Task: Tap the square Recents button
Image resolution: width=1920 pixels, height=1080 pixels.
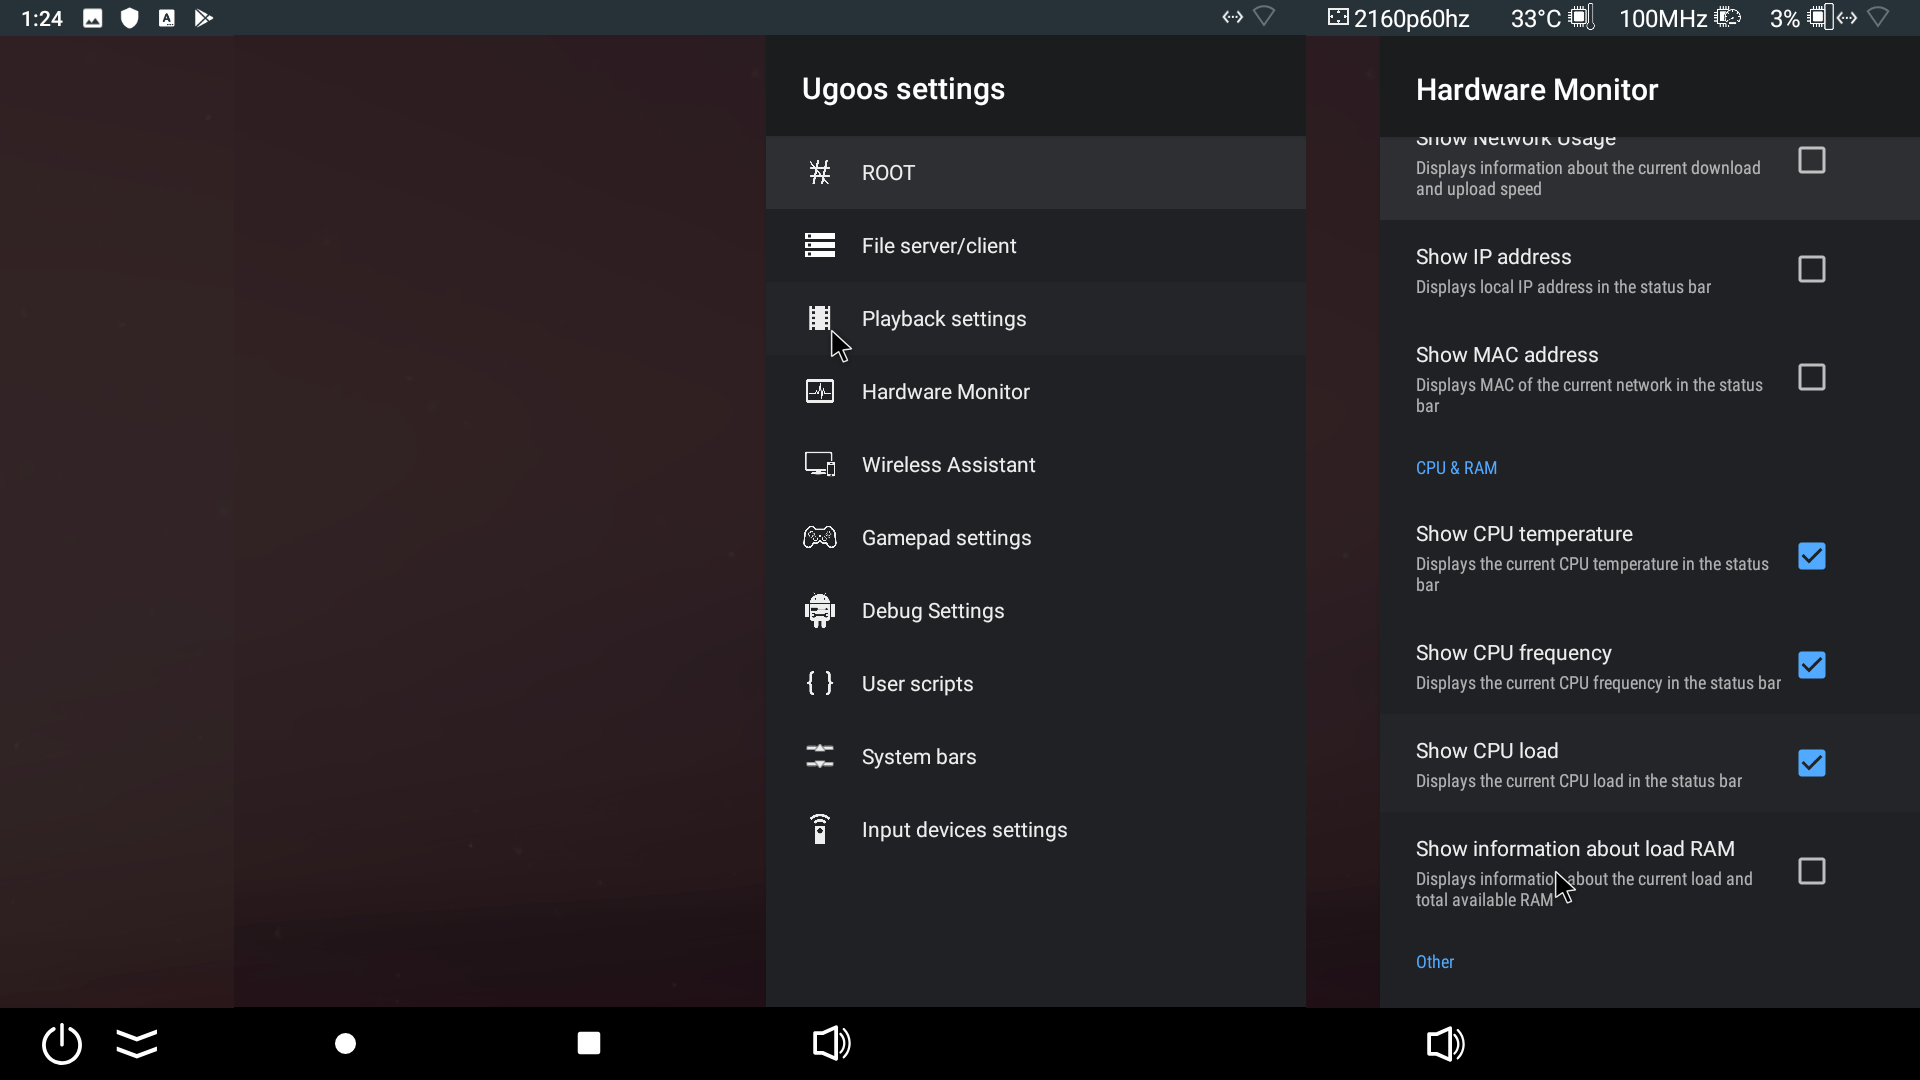Action: (x=589, y=1043)
